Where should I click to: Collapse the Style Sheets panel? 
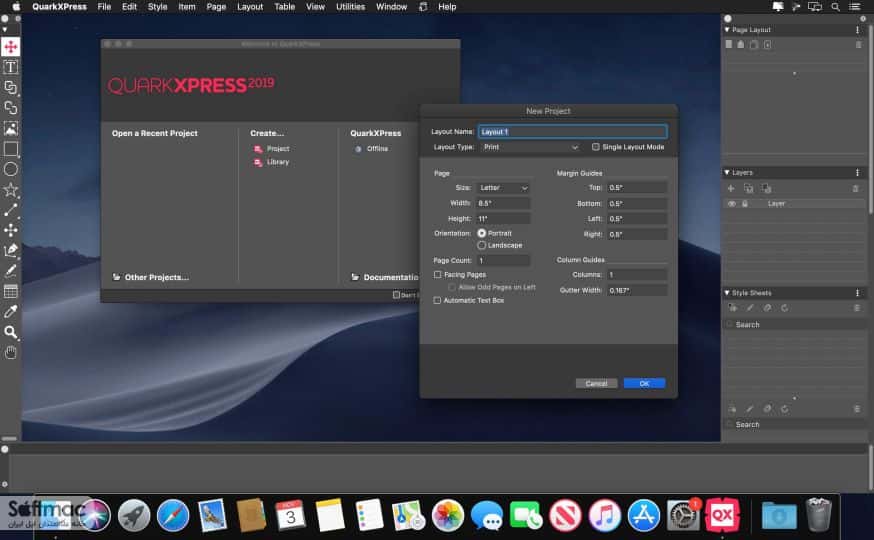click(x=727, y=293)
